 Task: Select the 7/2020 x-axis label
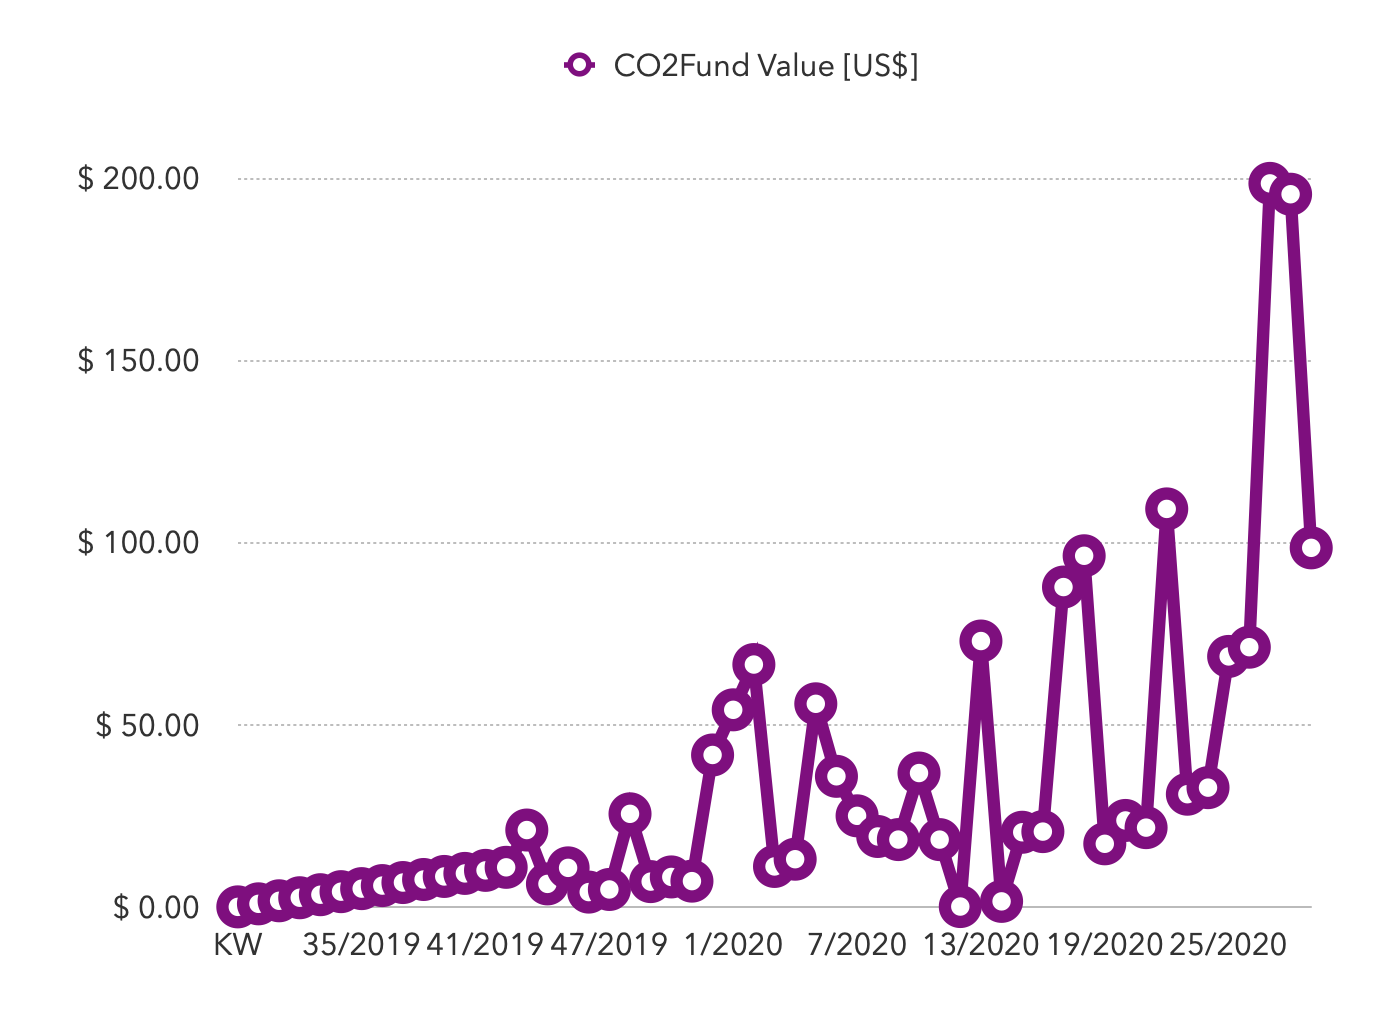(857, 945)
